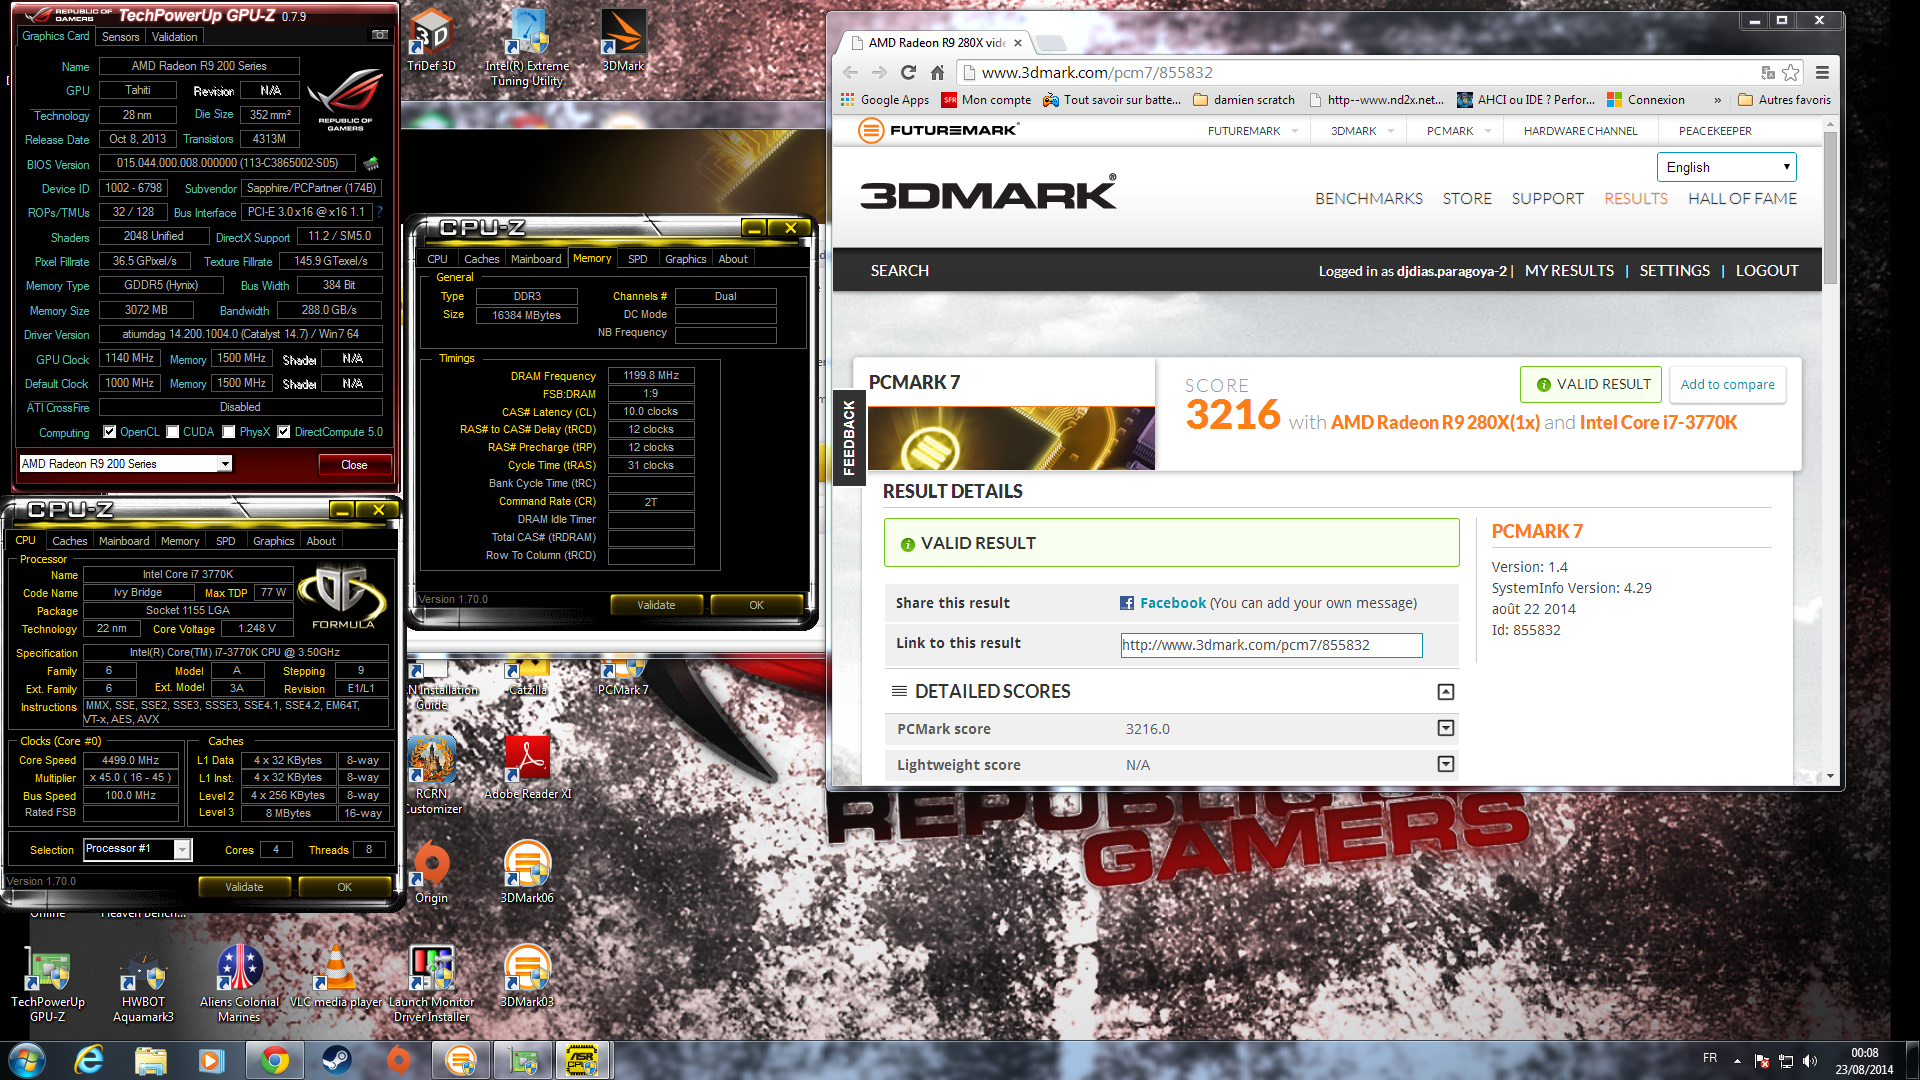Open the English language dropdown
1920x1080 pixels.
coord(1726,167)
